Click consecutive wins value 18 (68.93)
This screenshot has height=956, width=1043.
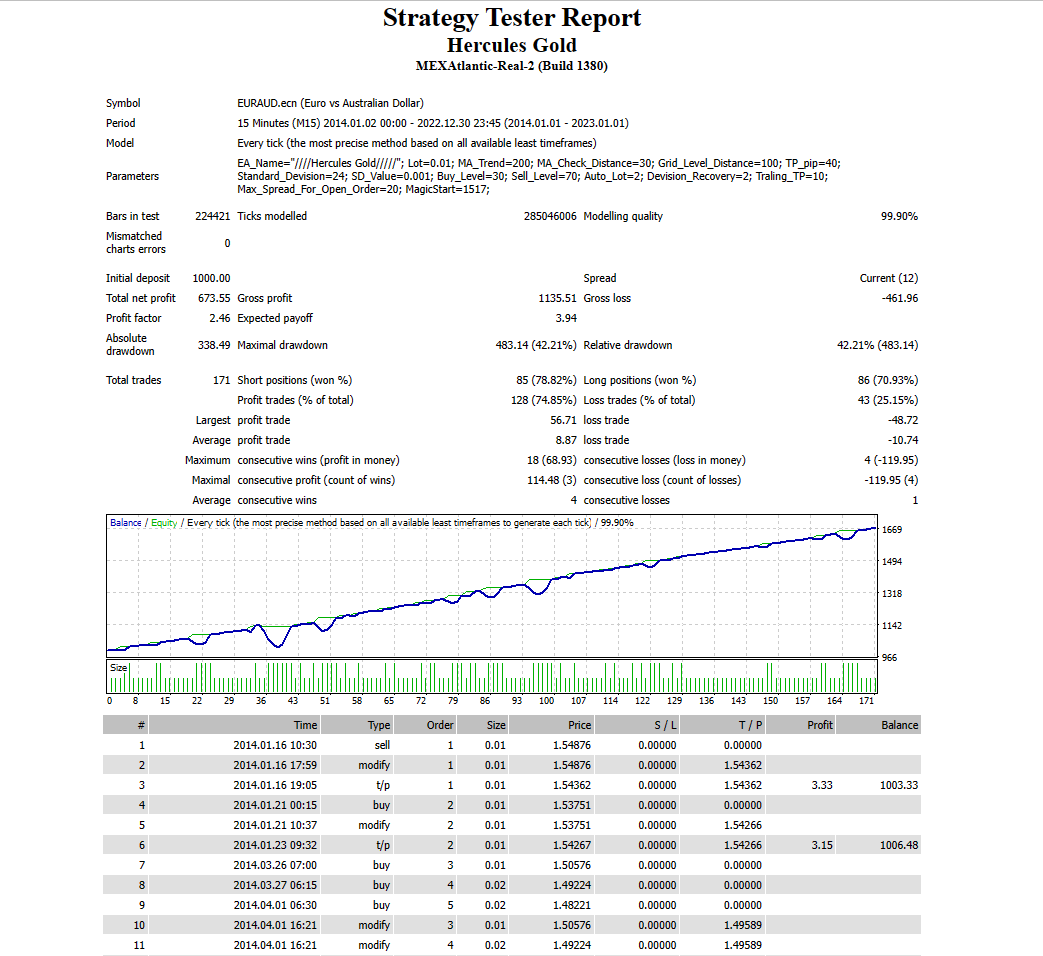[551, 460]
